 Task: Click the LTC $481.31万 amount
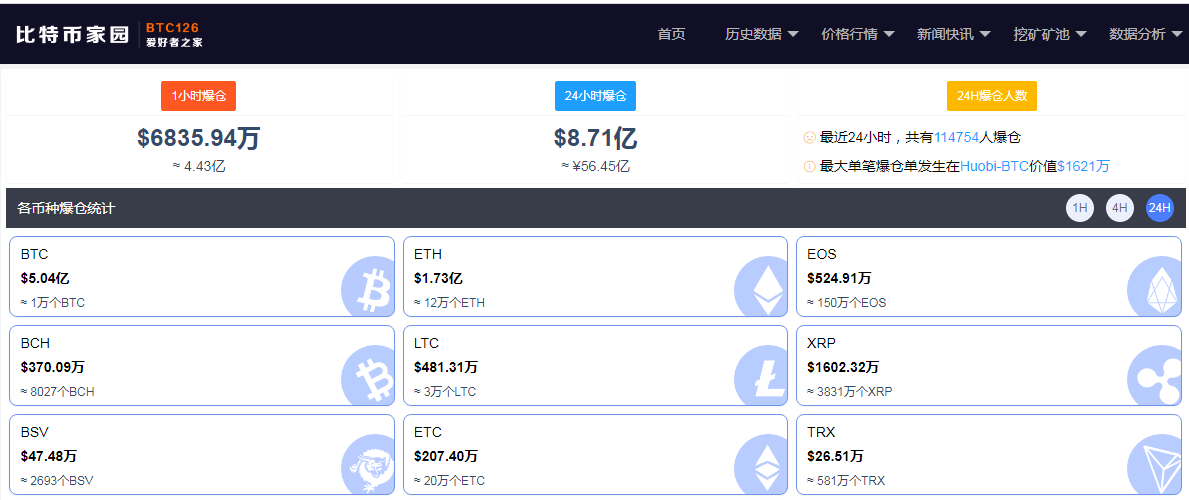tap(446, 367)
